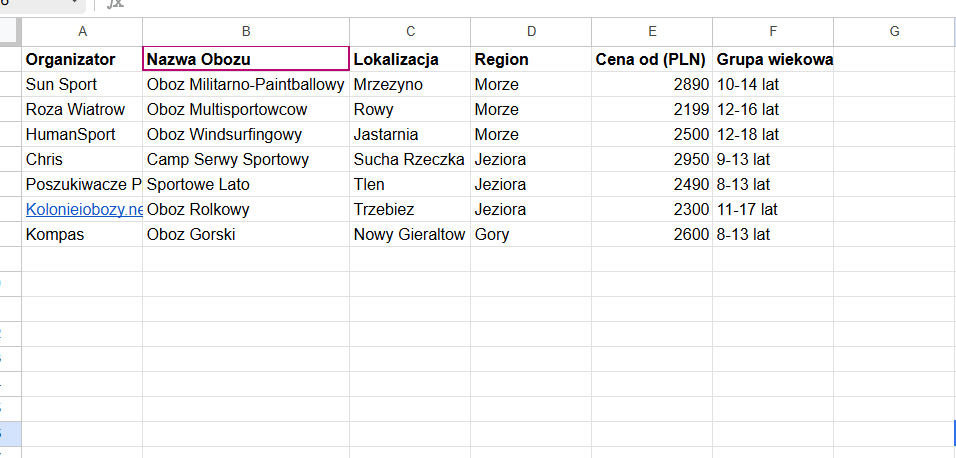This screenshot has width=956, height=458.
Task: Select column G header
Action: 894,31
